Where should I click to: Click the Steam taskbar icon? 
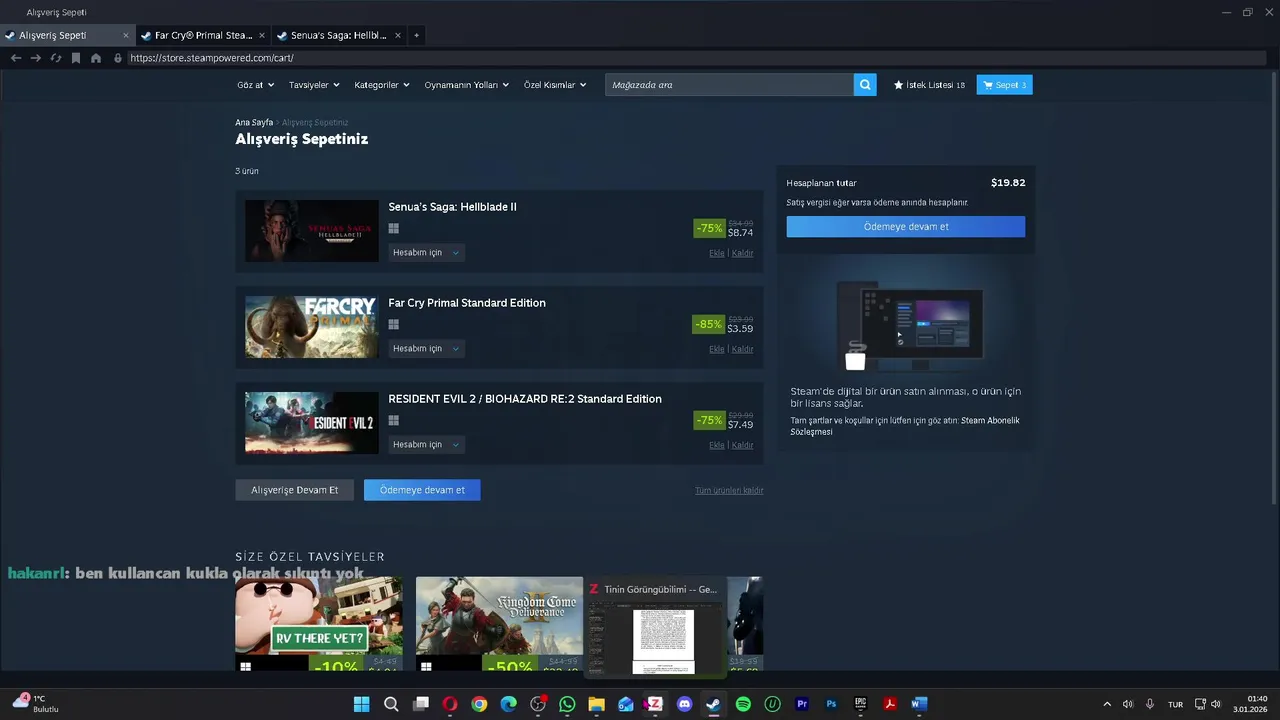tap(713, 704)
